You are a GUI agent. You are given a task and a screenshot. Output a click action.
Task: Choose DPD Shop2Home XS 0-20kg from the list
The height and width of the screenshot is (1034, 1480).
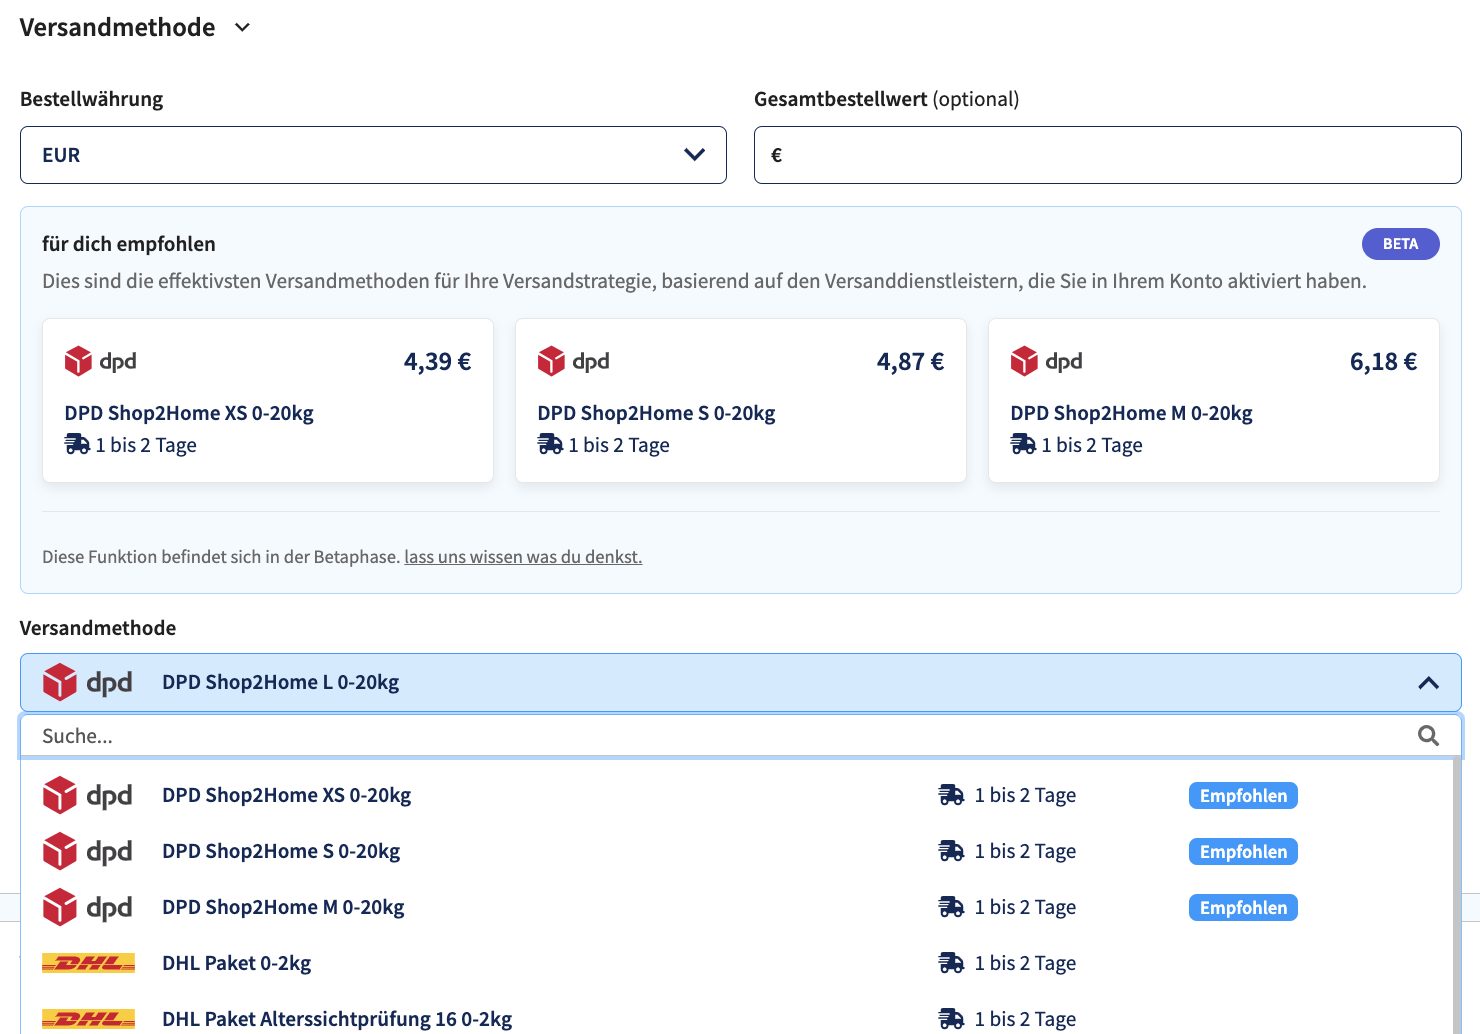coord(737,795)
